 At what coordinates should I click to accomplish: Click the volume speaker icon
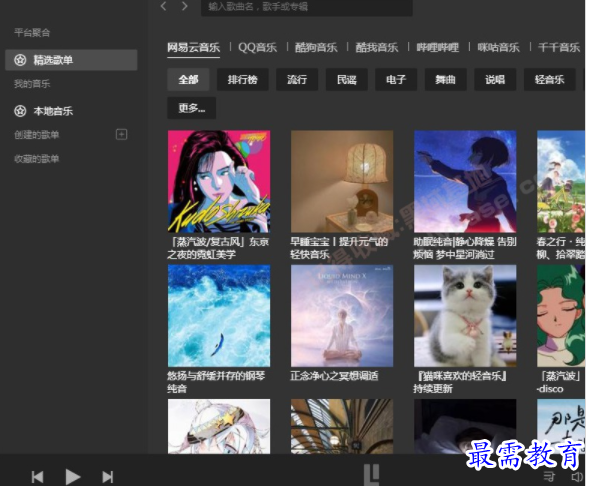click(x=577, y=477)
